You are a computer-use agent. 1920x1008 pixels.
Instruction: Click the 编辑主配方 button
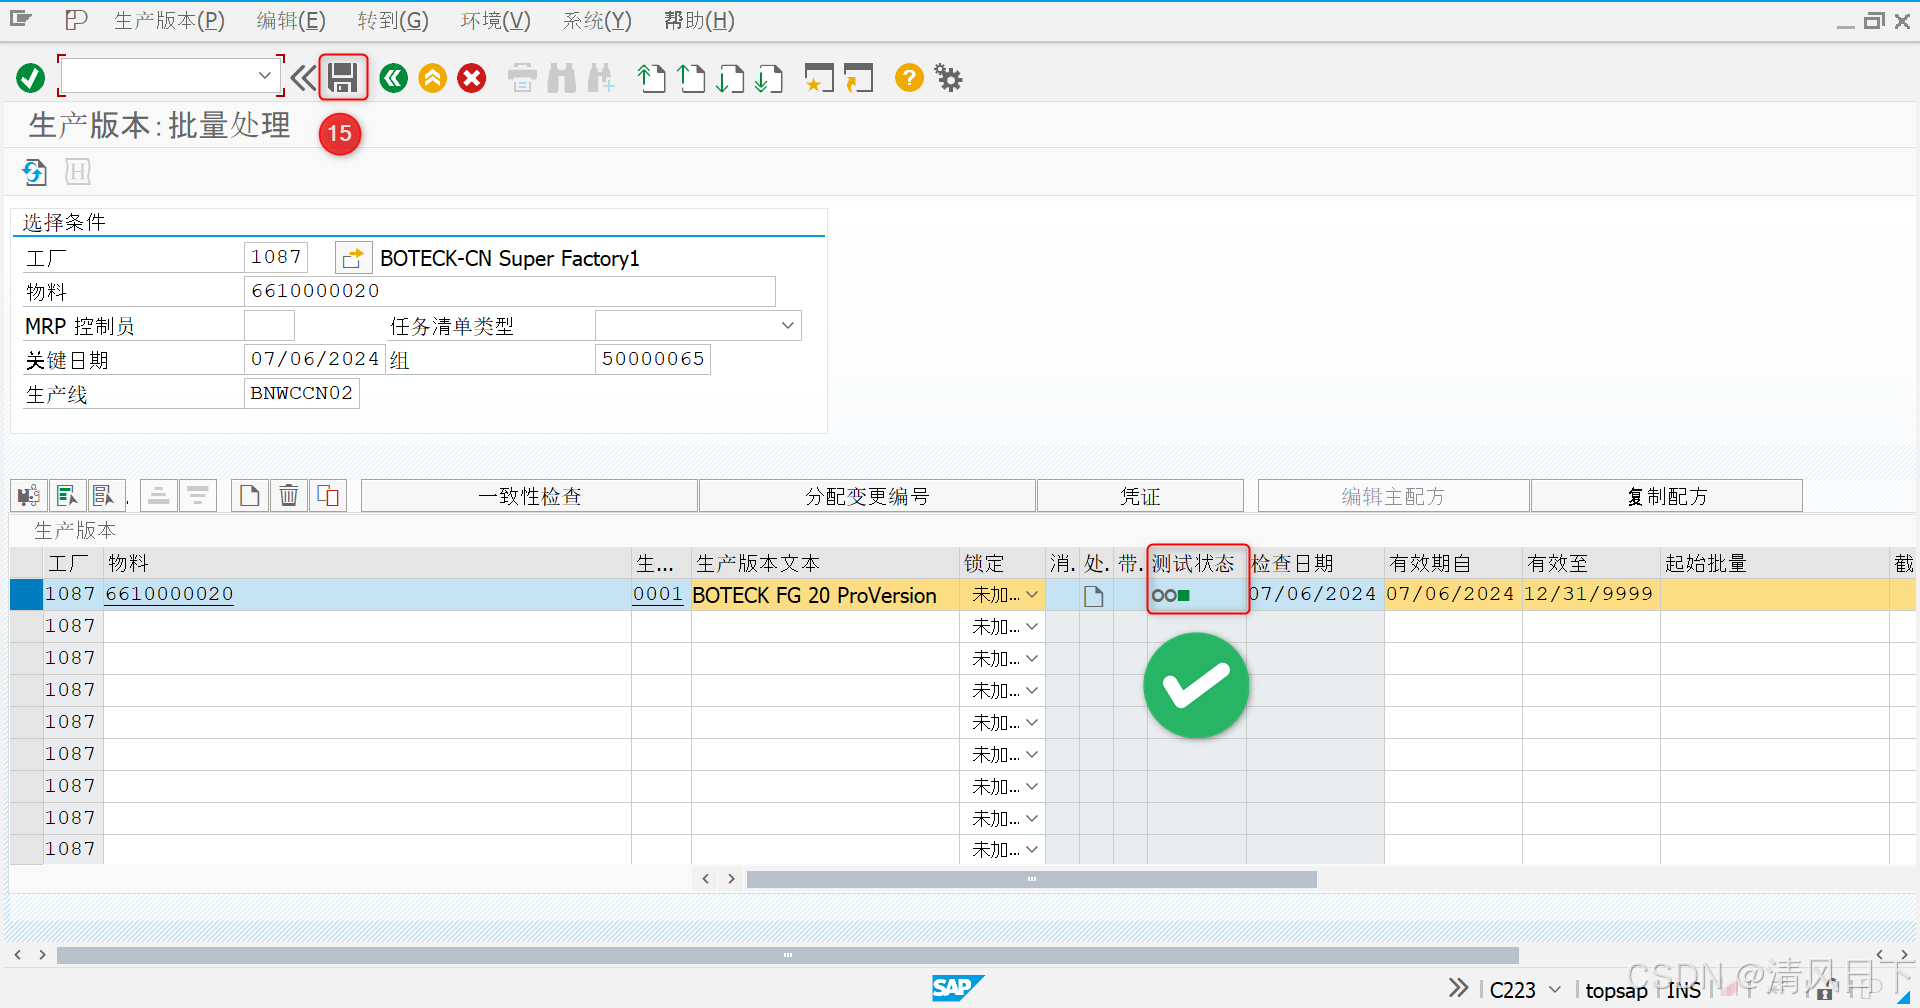(x=1393, y=496)
